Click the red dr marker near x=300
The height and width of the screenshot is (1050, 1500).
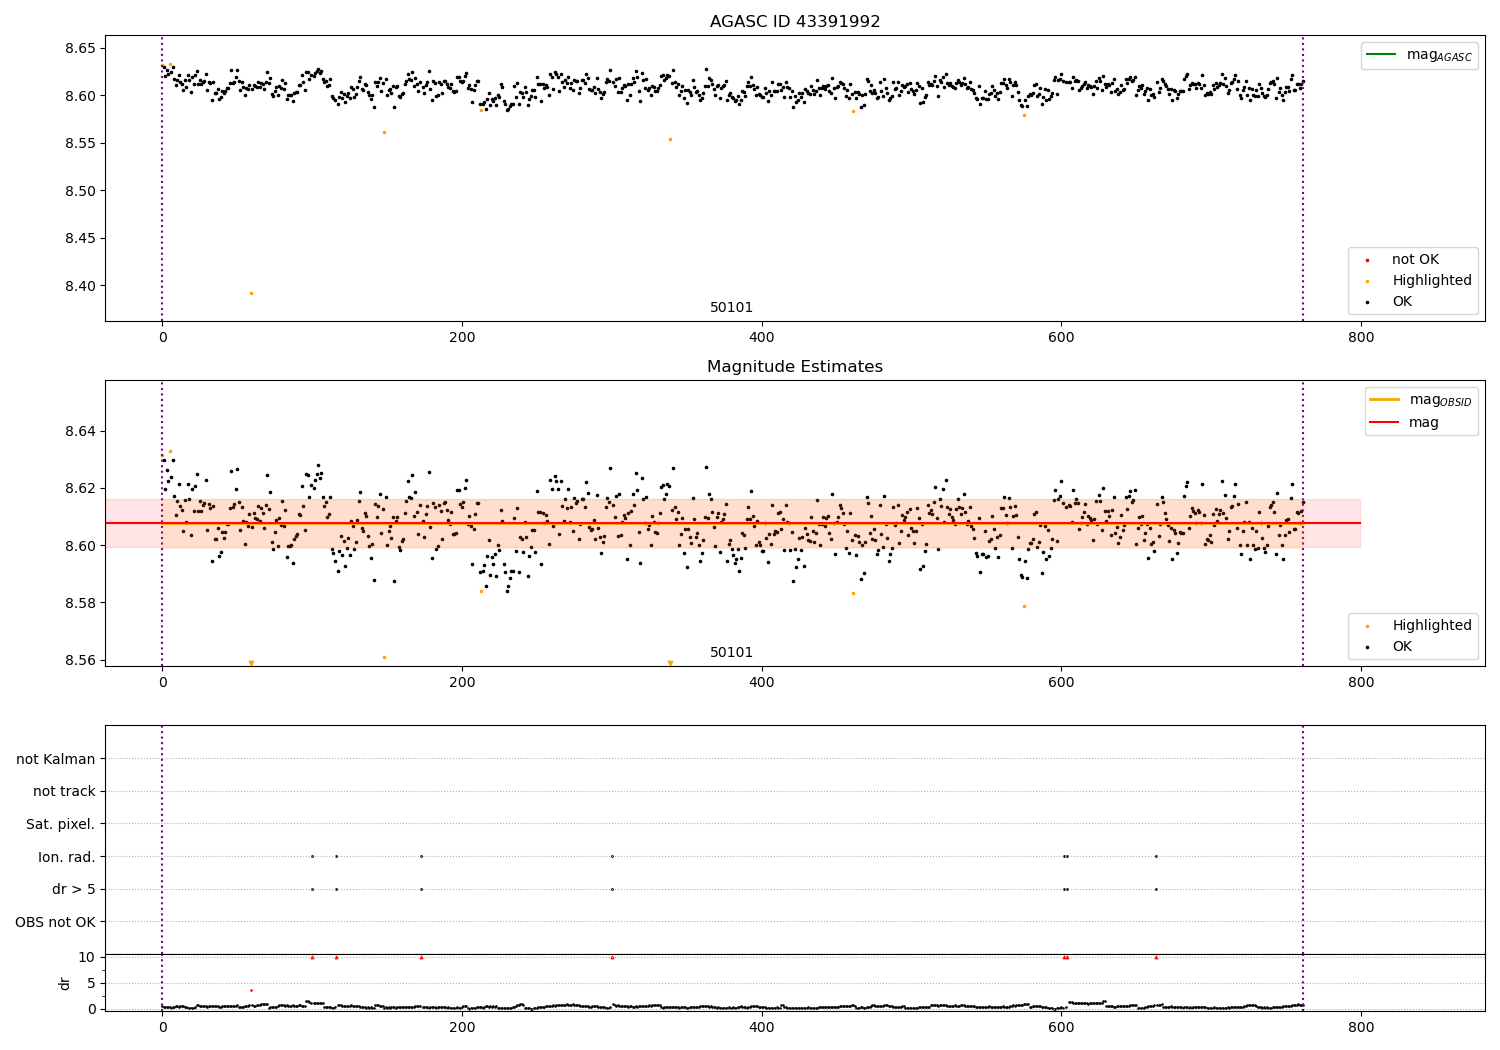pos(612,957)
